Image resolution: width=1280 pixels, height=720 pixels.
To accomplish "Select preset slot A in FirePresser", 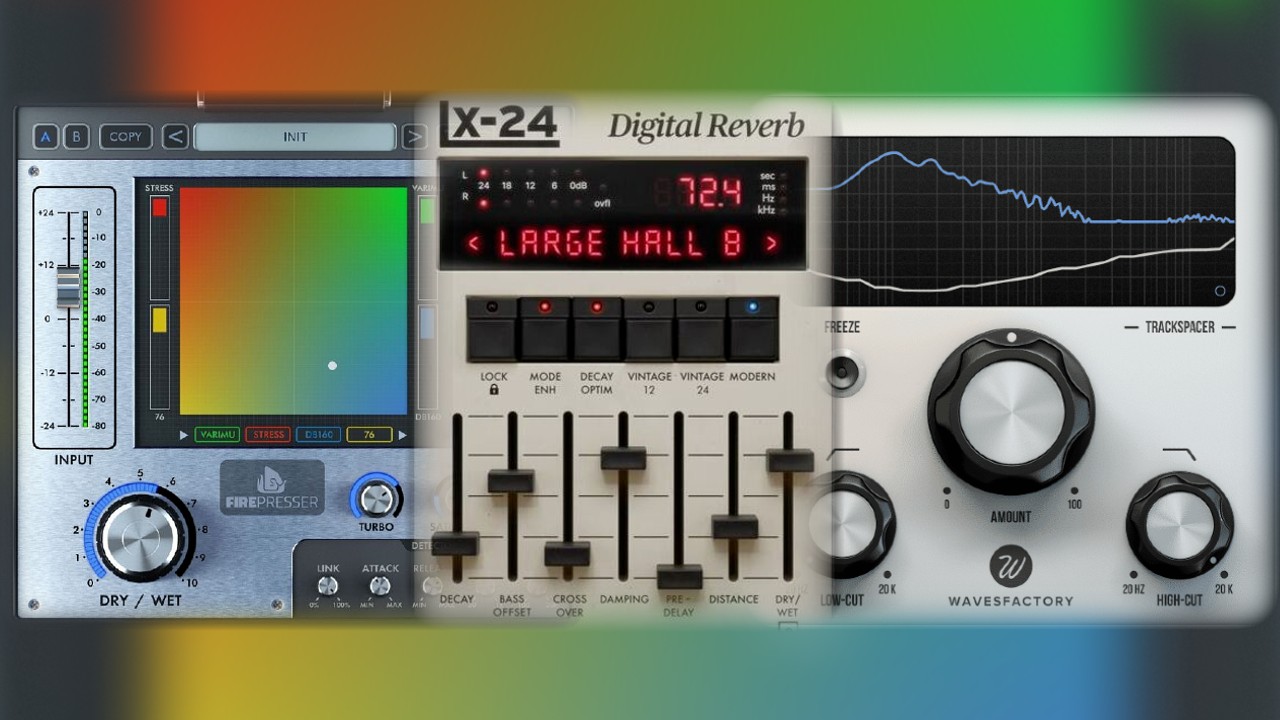I will [45, 137].
